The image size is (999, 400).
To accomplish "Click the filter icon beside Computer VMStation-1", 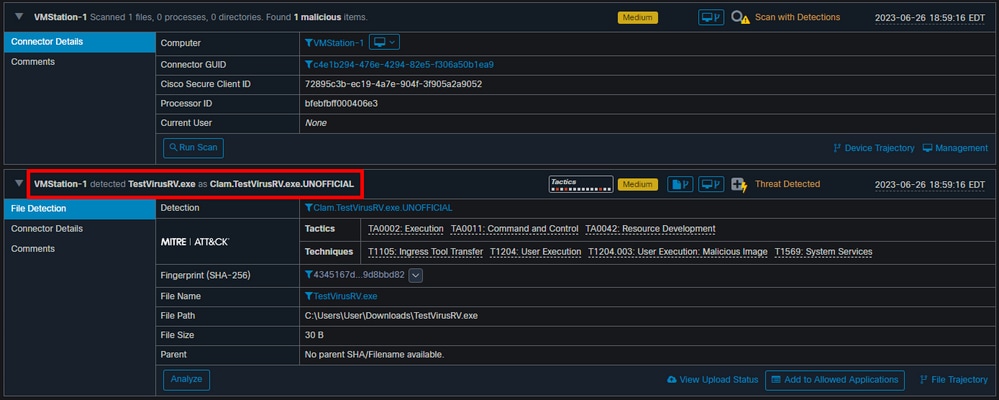I will pos(309,43).
